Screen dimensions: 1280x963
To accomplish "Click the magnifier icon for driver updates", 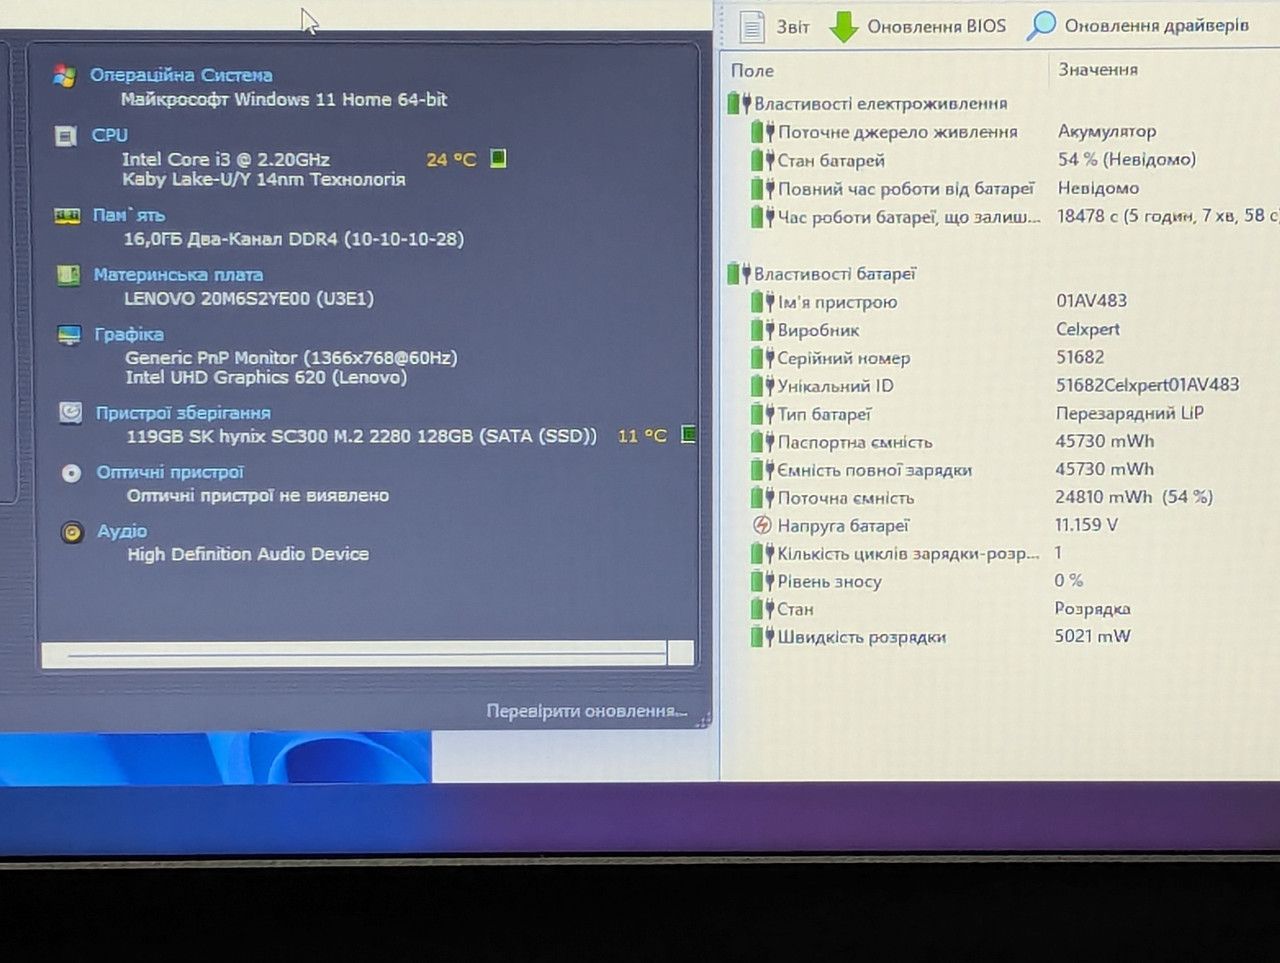I will pos(1041,26).
